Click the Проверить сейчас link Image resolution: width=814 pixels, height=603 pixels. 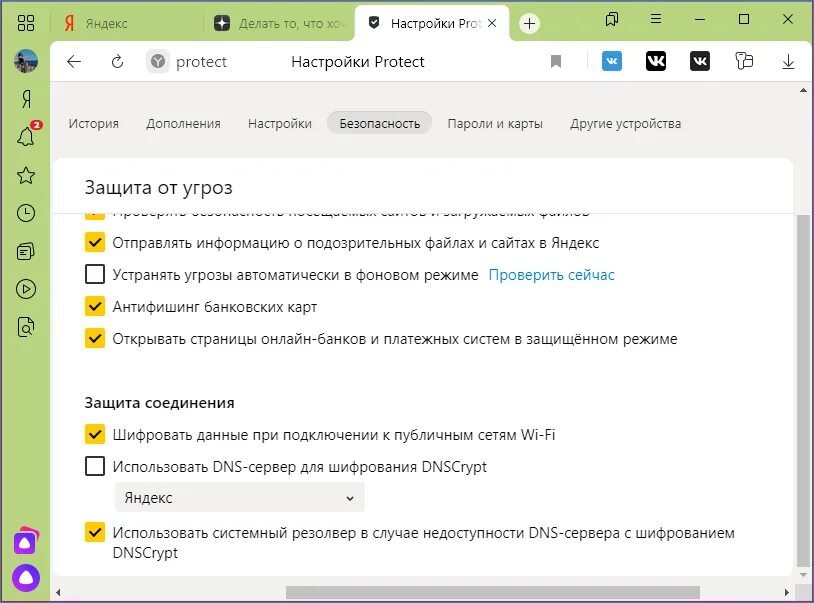point(551,275)
